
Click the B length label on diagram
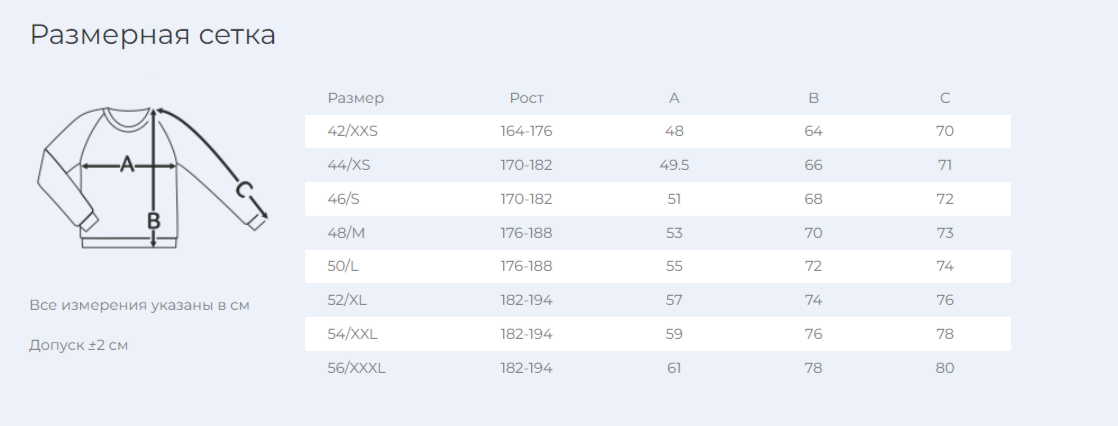(153, 220)
